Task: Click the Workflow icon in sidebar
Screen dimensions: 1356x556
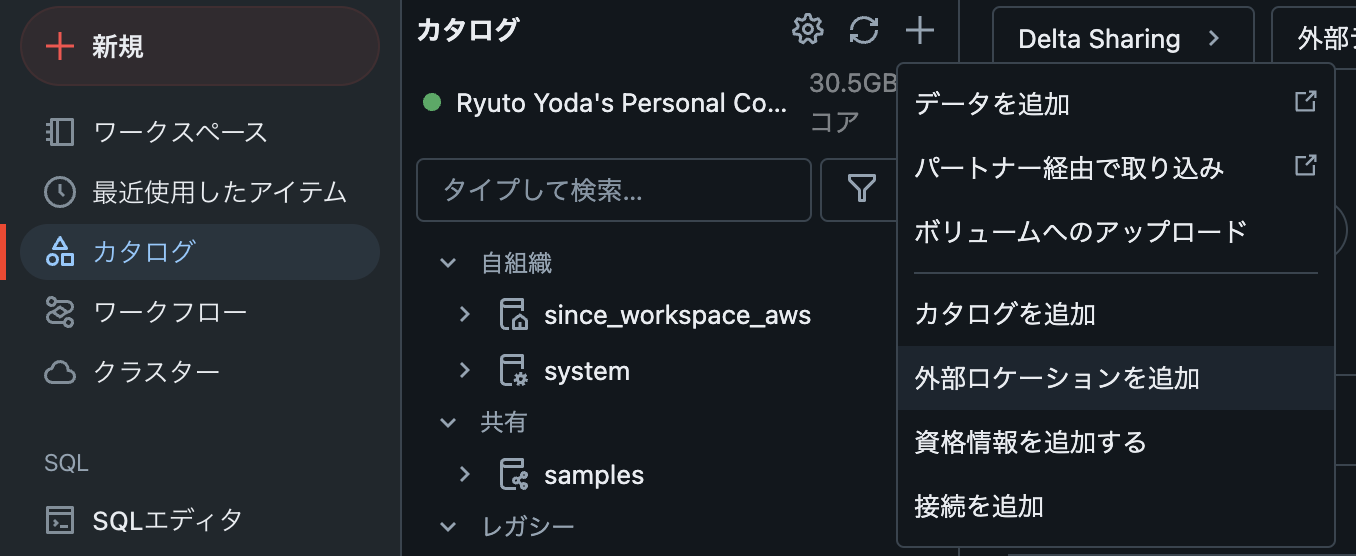Action: click(x=60, y=312)
